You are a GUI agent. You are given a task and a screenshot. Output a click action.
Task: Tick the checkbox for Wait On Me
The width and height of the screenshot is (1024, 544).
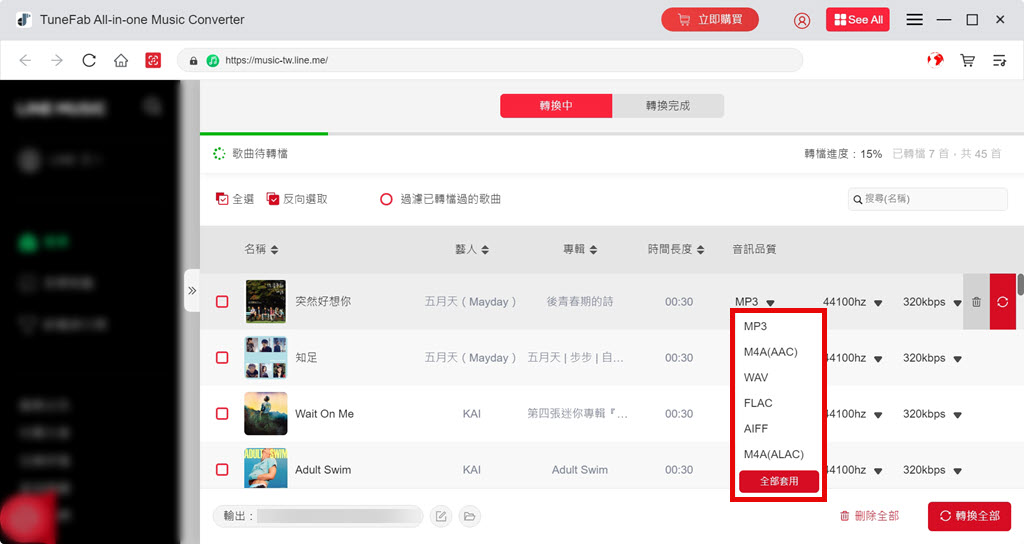(x=222, y=414)
